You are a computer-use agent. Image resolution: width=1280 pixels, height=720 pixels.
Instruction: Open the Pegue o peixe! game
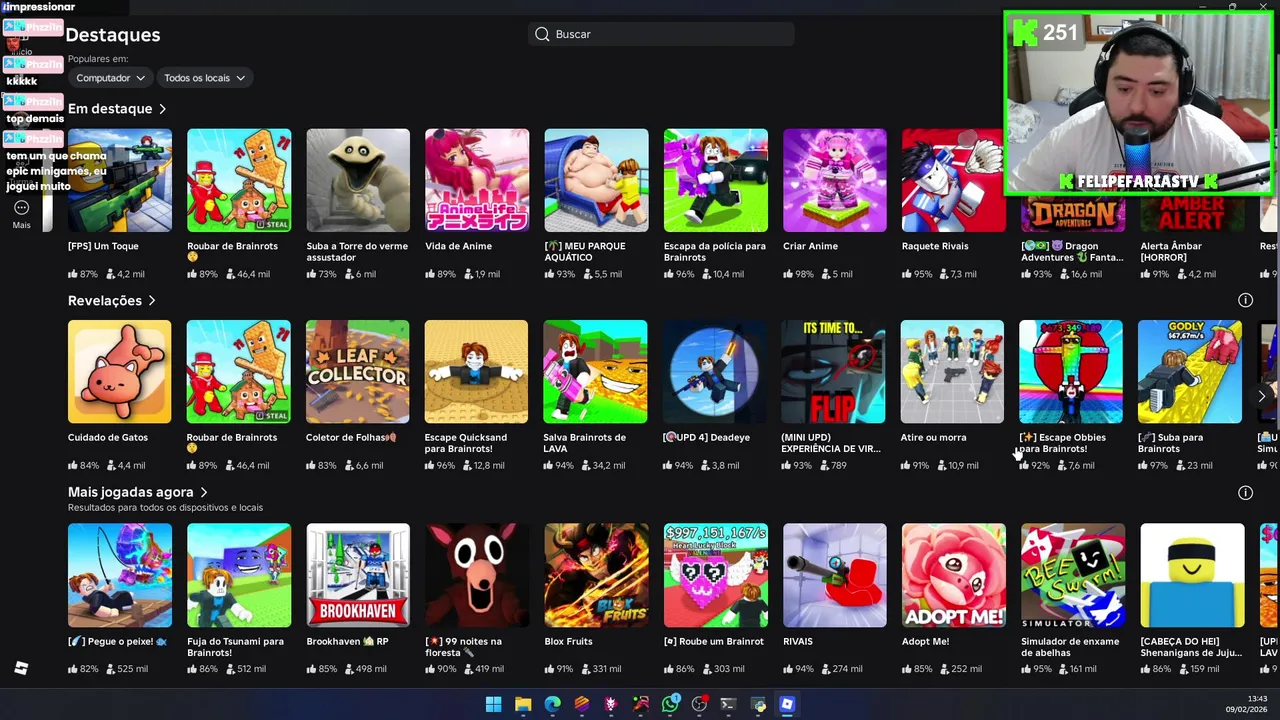tap(120, 575)
